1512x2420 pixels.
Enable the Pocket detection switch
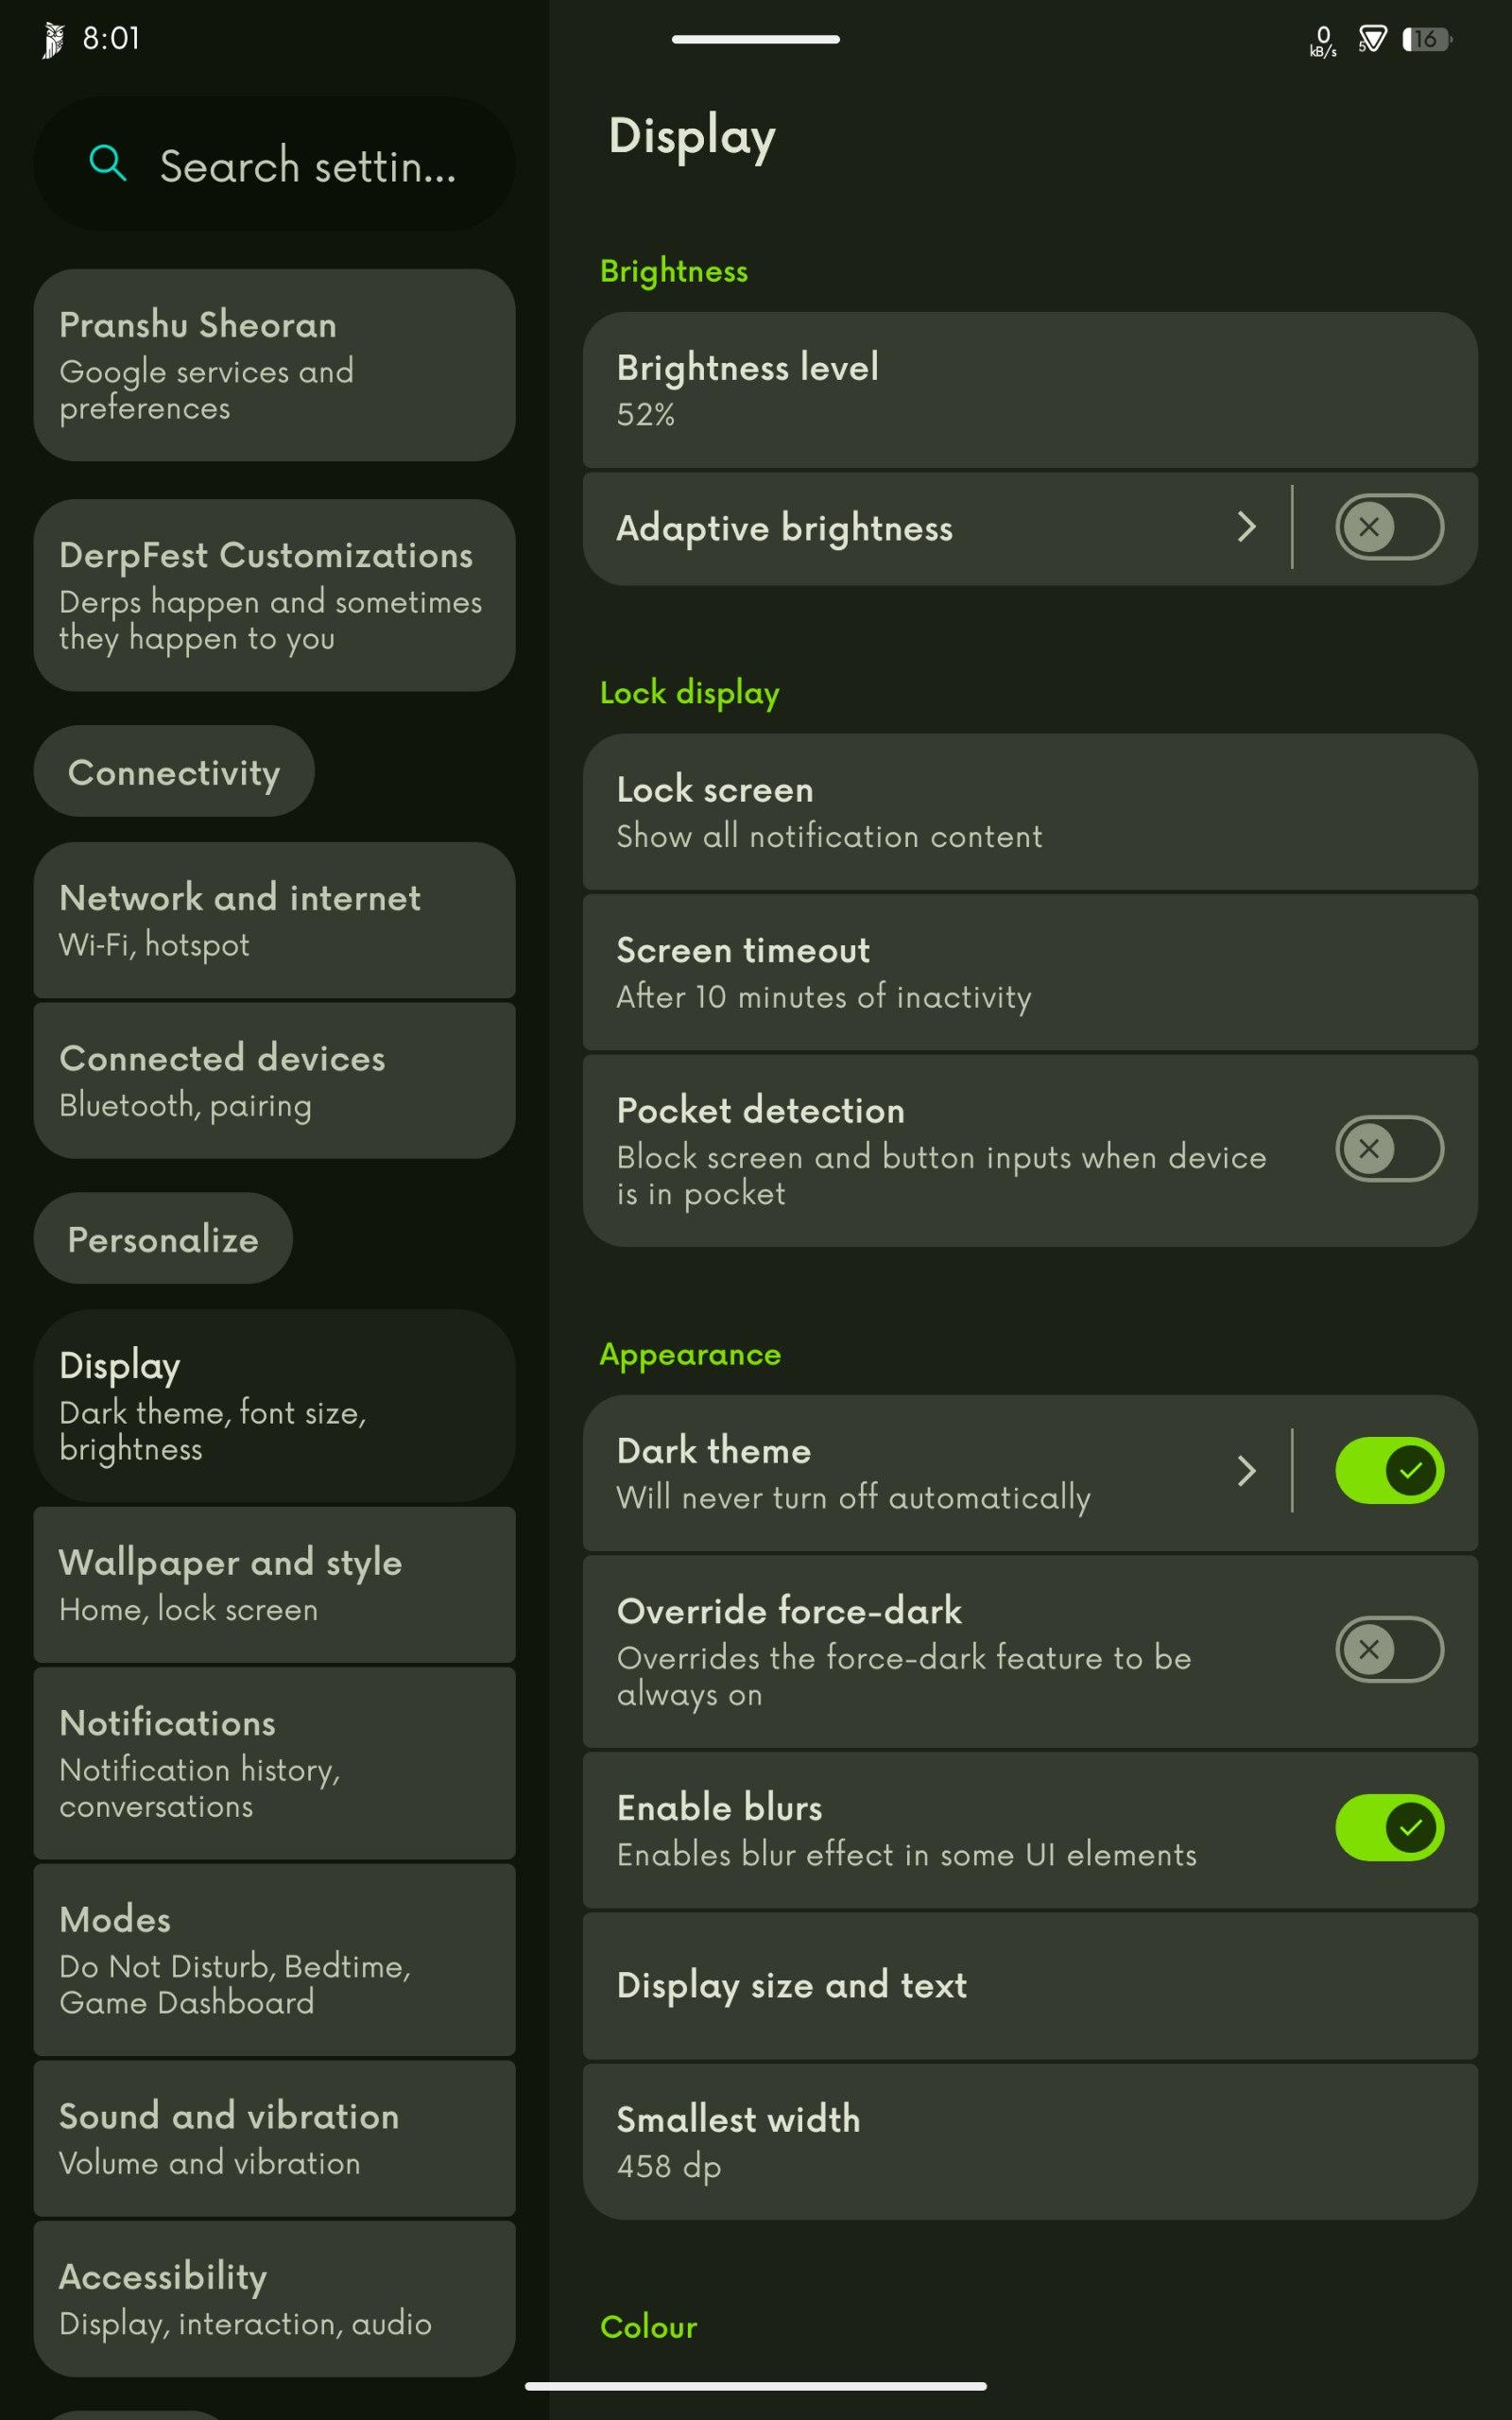point(1389,1148)
